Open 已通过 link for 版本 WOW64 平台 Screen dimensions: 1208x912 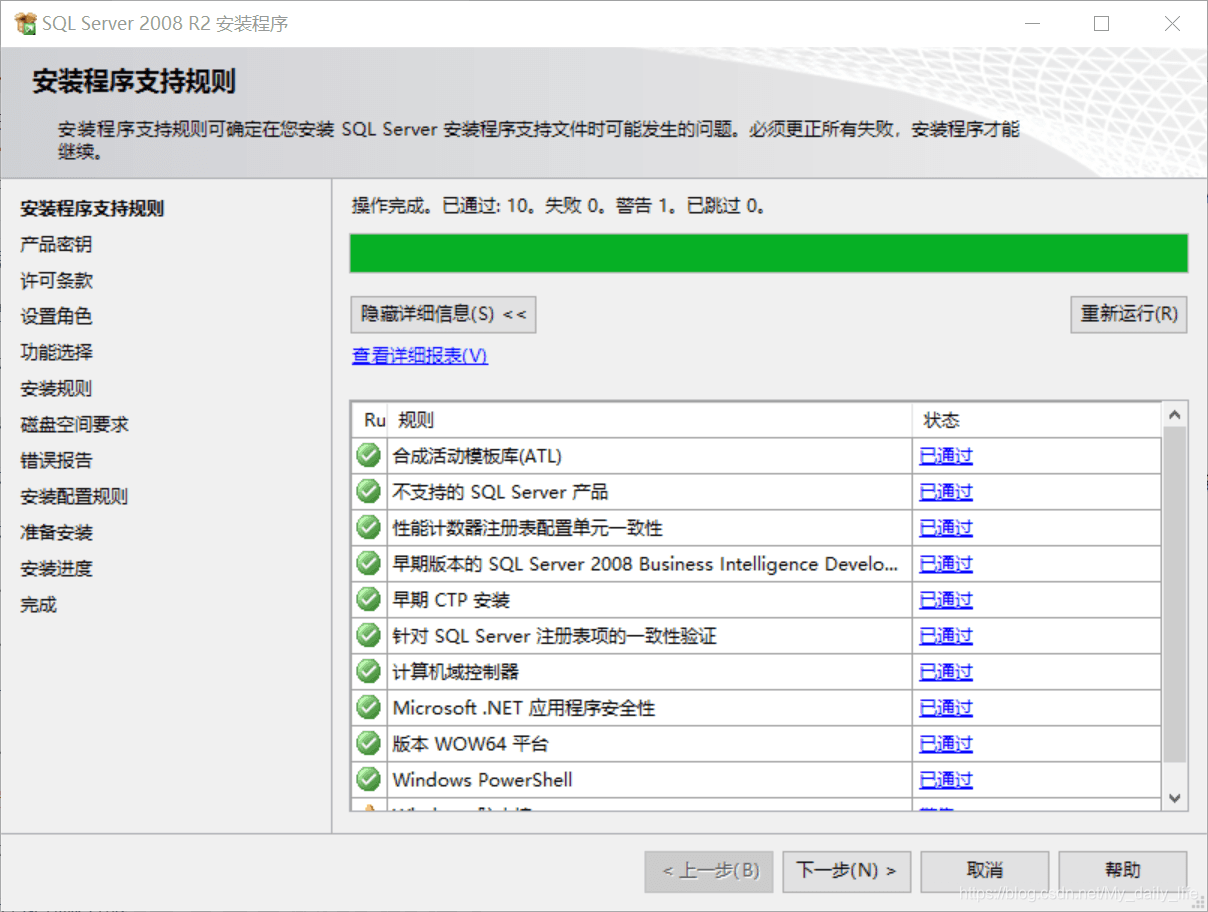tap(946, 744)
